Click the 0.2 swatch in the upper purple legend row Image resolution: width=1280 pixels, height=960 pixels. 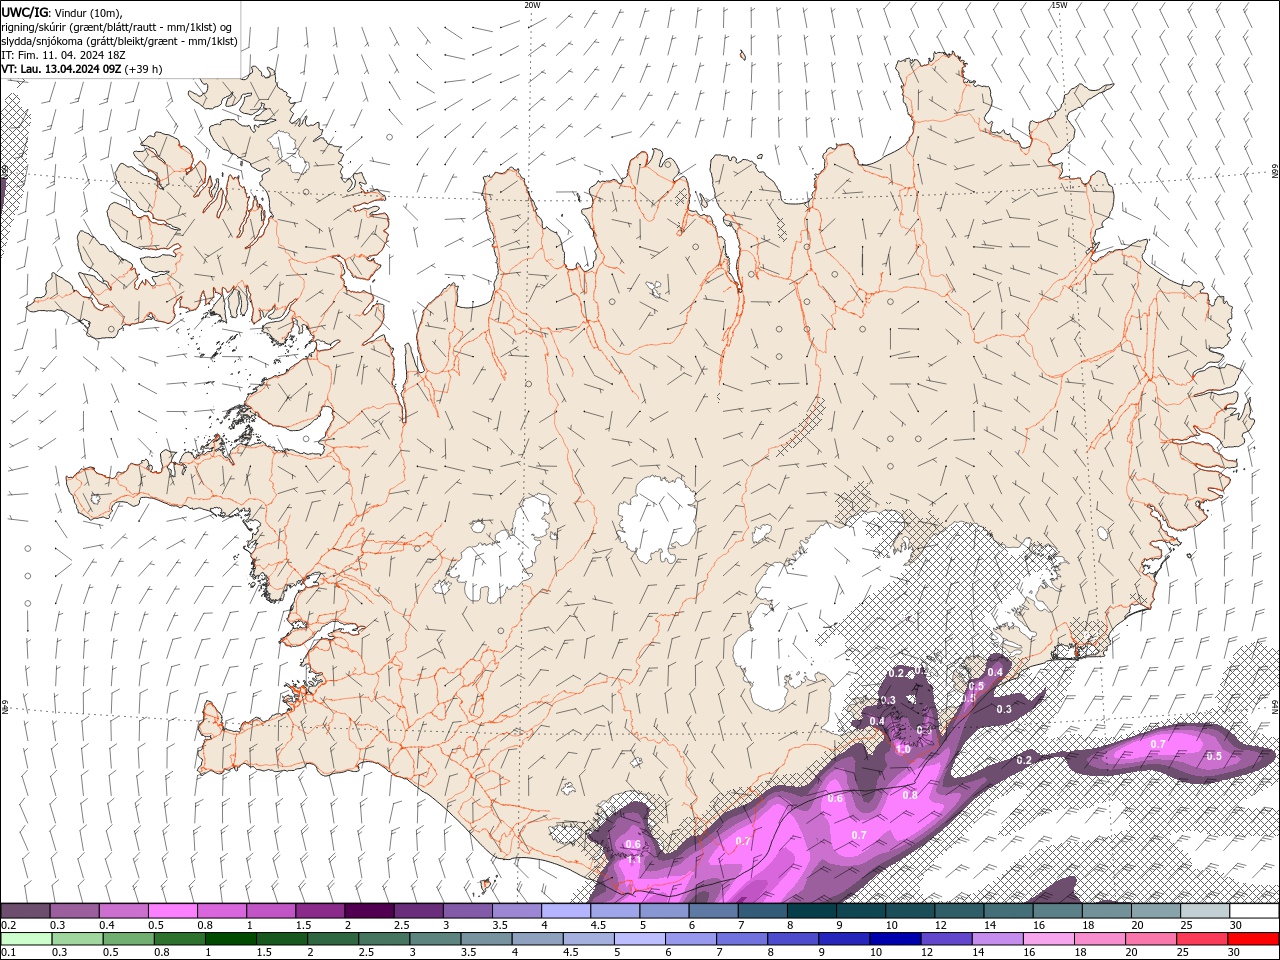[25, 911]
